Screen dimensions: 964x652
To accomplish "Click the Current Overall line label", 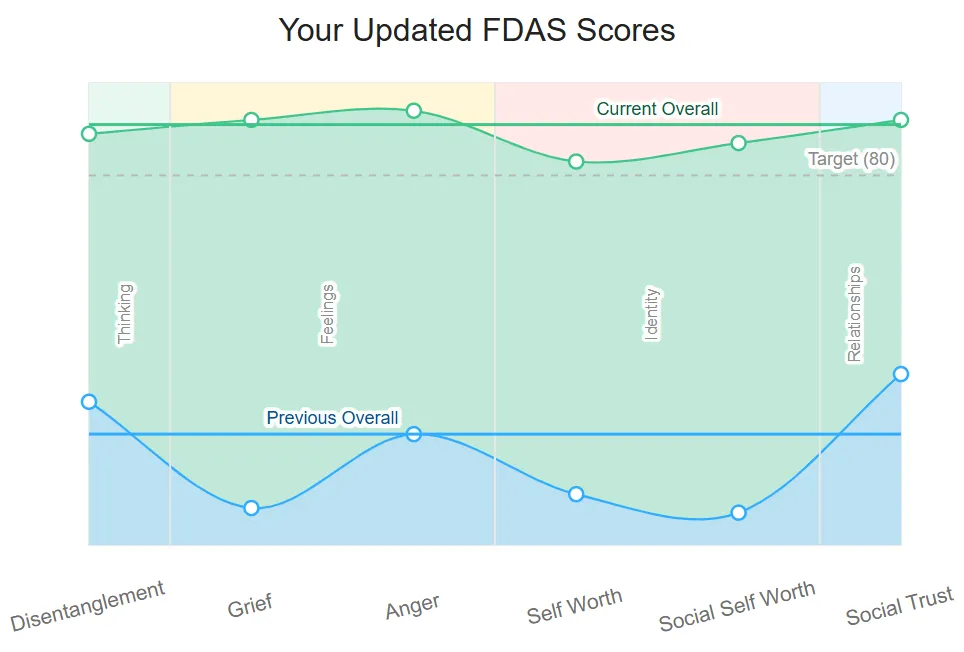I will click(657, 109).
